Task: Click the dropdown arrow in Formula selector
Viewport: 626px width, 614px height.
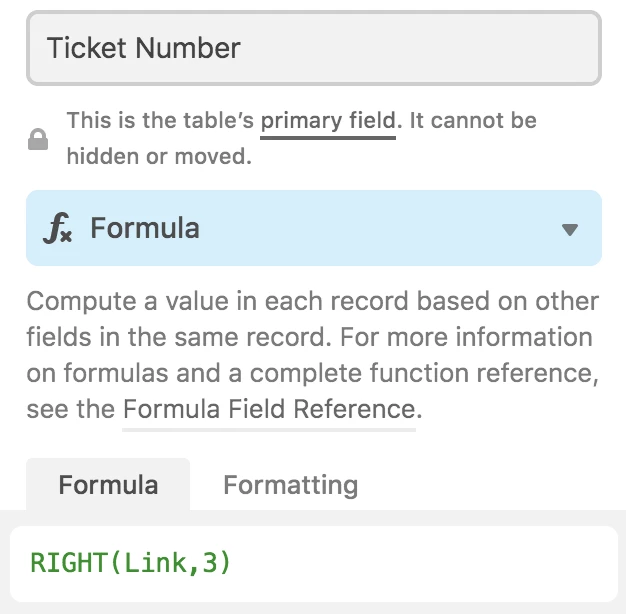Action: point(570,230)
